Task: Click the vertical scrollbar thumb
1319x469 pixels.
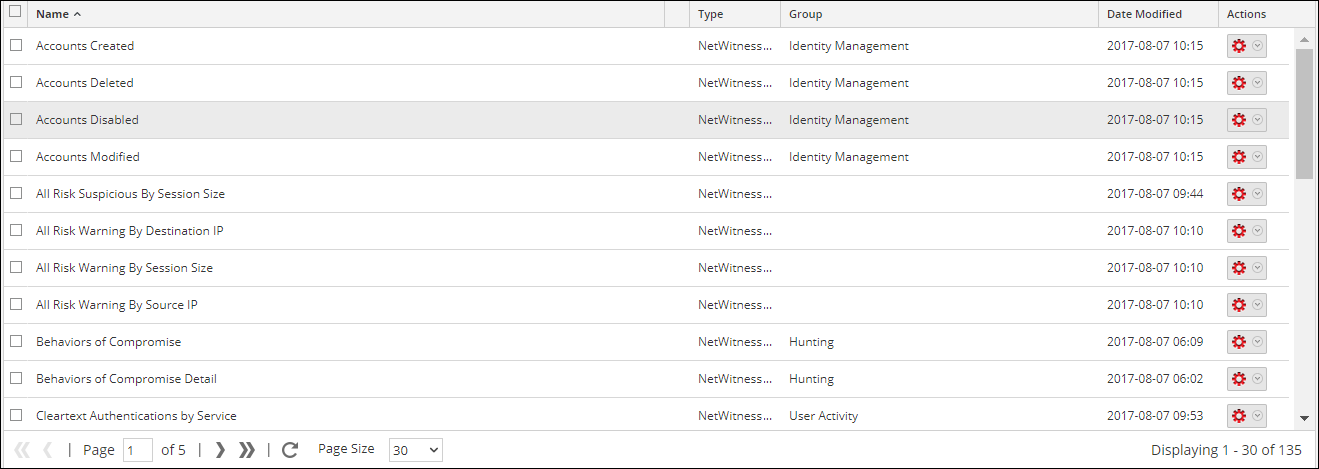Action: 1304,112
